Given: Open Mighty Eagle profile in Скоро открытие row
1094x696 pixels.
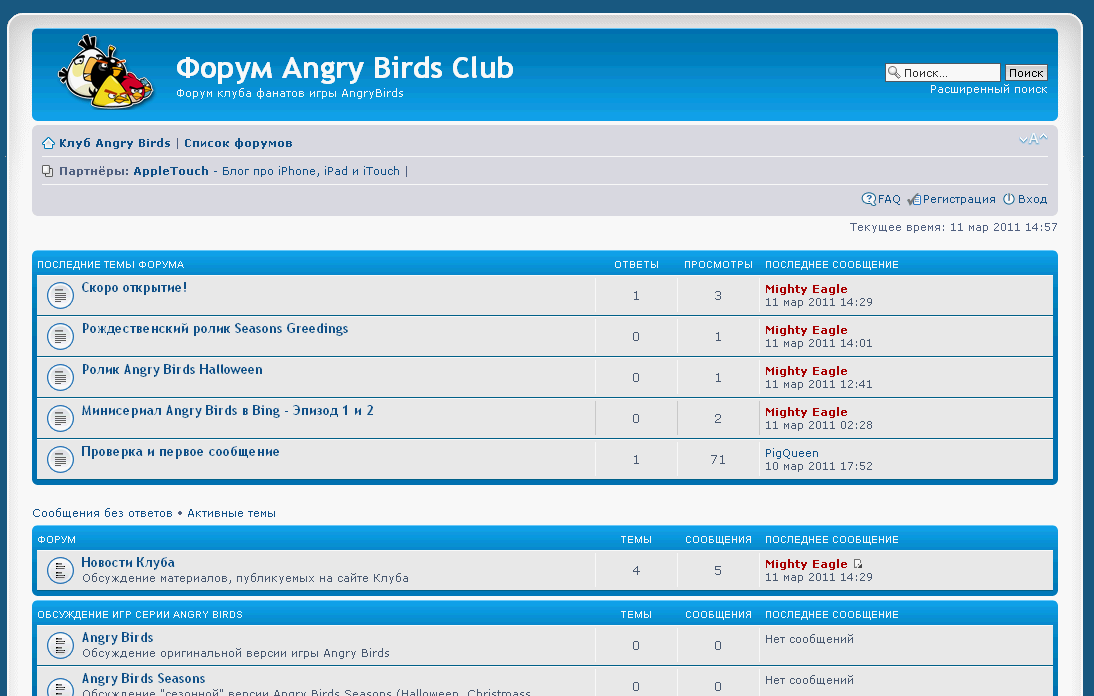Looking at the screenshot, I should [x=806, y=289].
